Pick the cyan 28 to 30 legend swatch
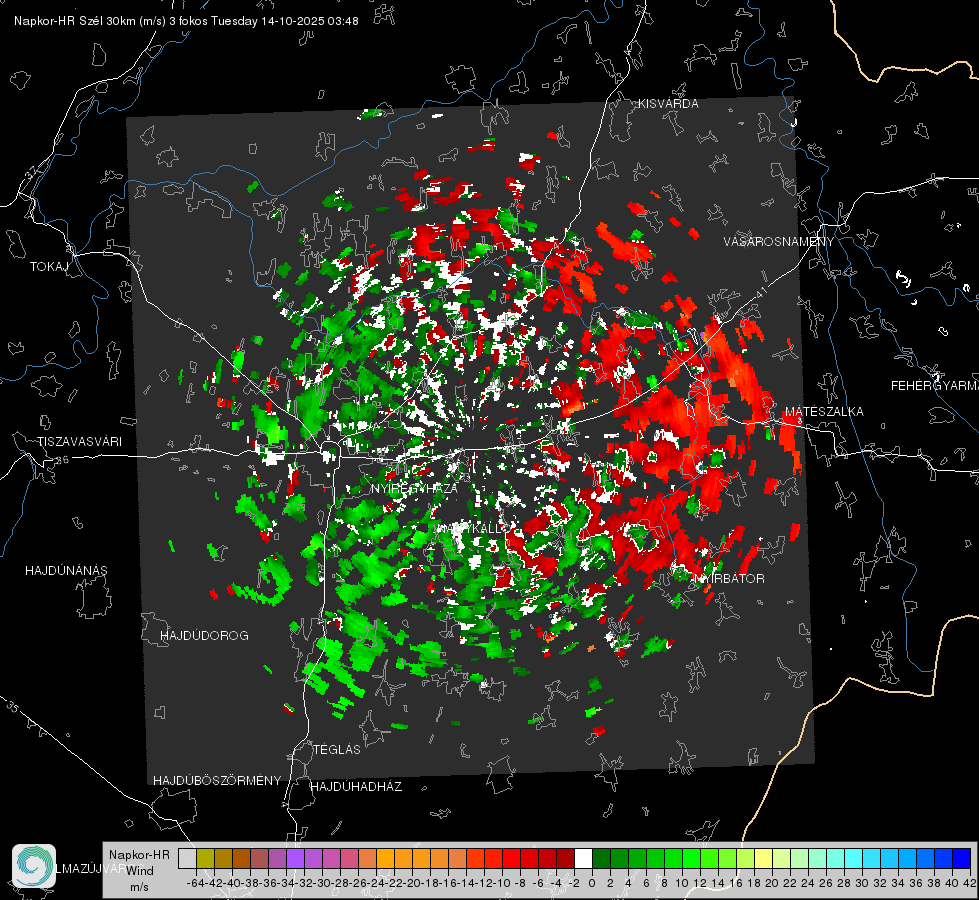The height and width of the screenshot is (900, 979). 854,858
